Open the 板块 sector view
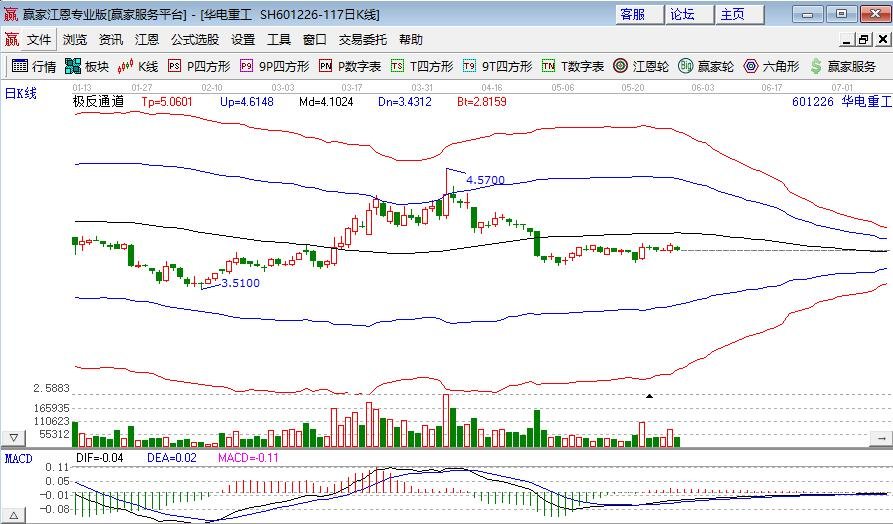893x524 pixels. coord(87,67)
